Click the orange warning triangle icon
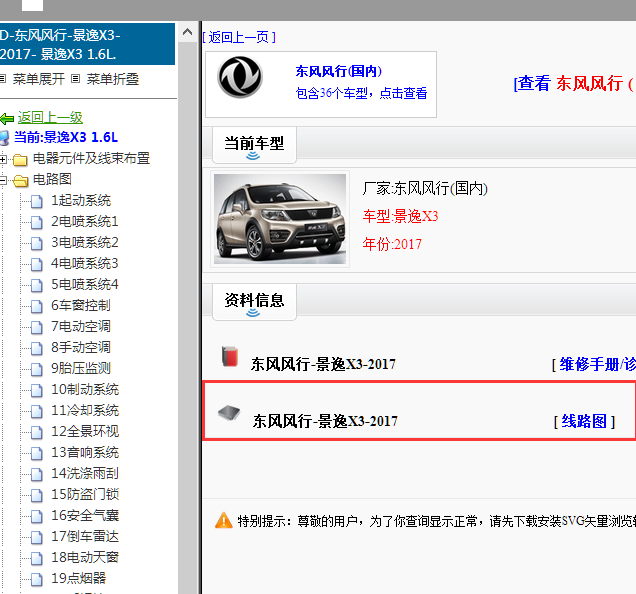Screen dimensions: 636x594 (223, 521)
